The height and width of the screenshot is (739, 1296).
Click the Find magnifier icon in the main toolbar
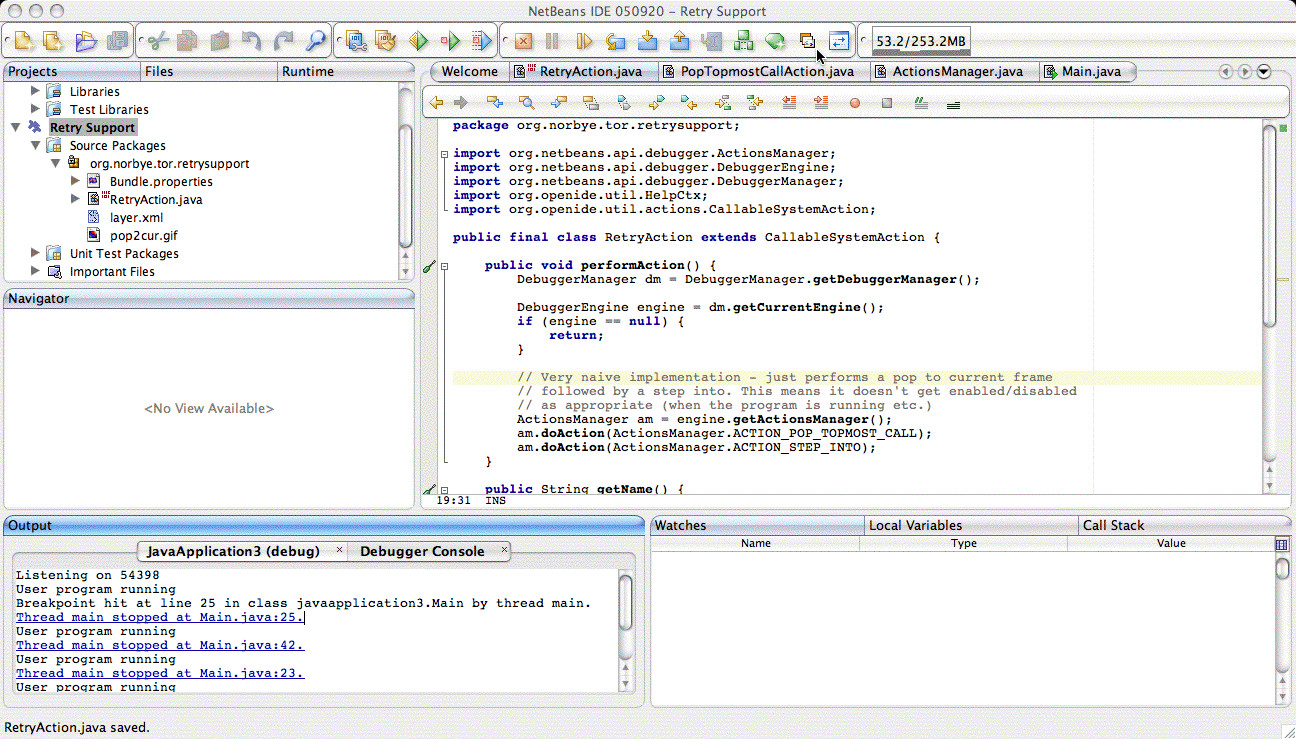click(x=316, y=41)
